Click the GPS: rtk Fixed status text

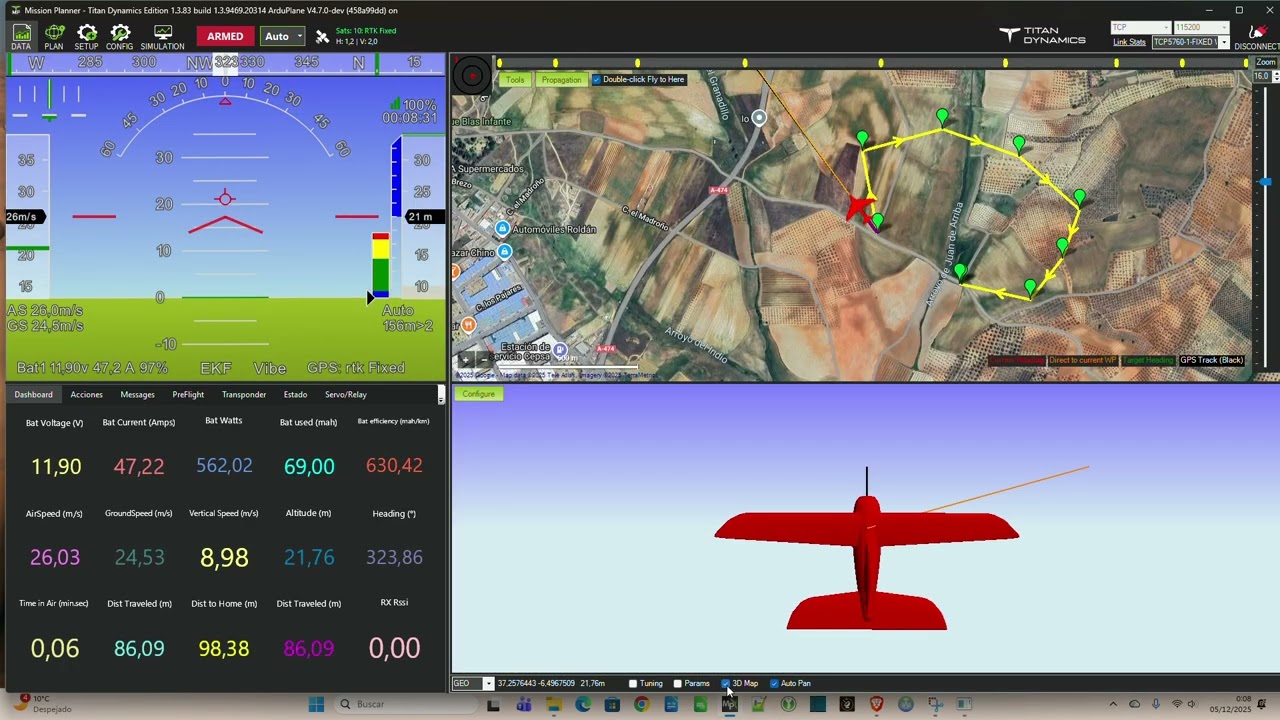[x=356, y=368]
